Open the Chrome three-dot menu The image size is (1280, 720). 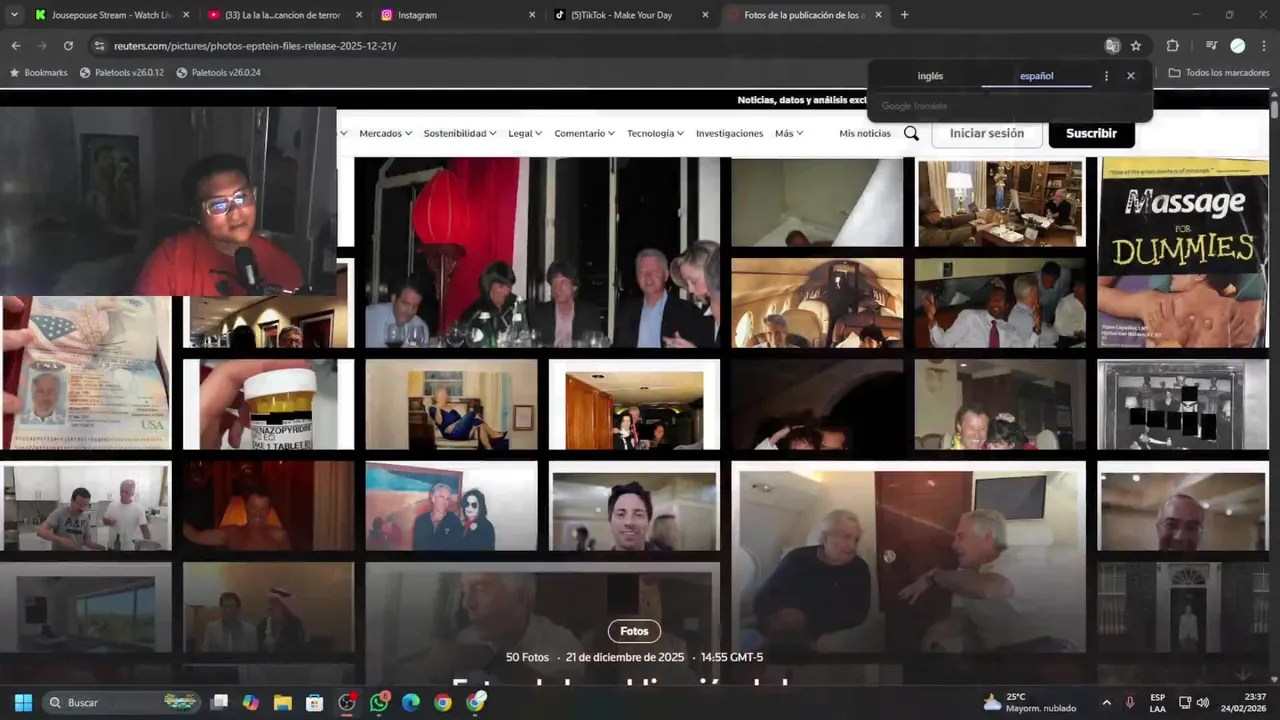(1264, 46)
